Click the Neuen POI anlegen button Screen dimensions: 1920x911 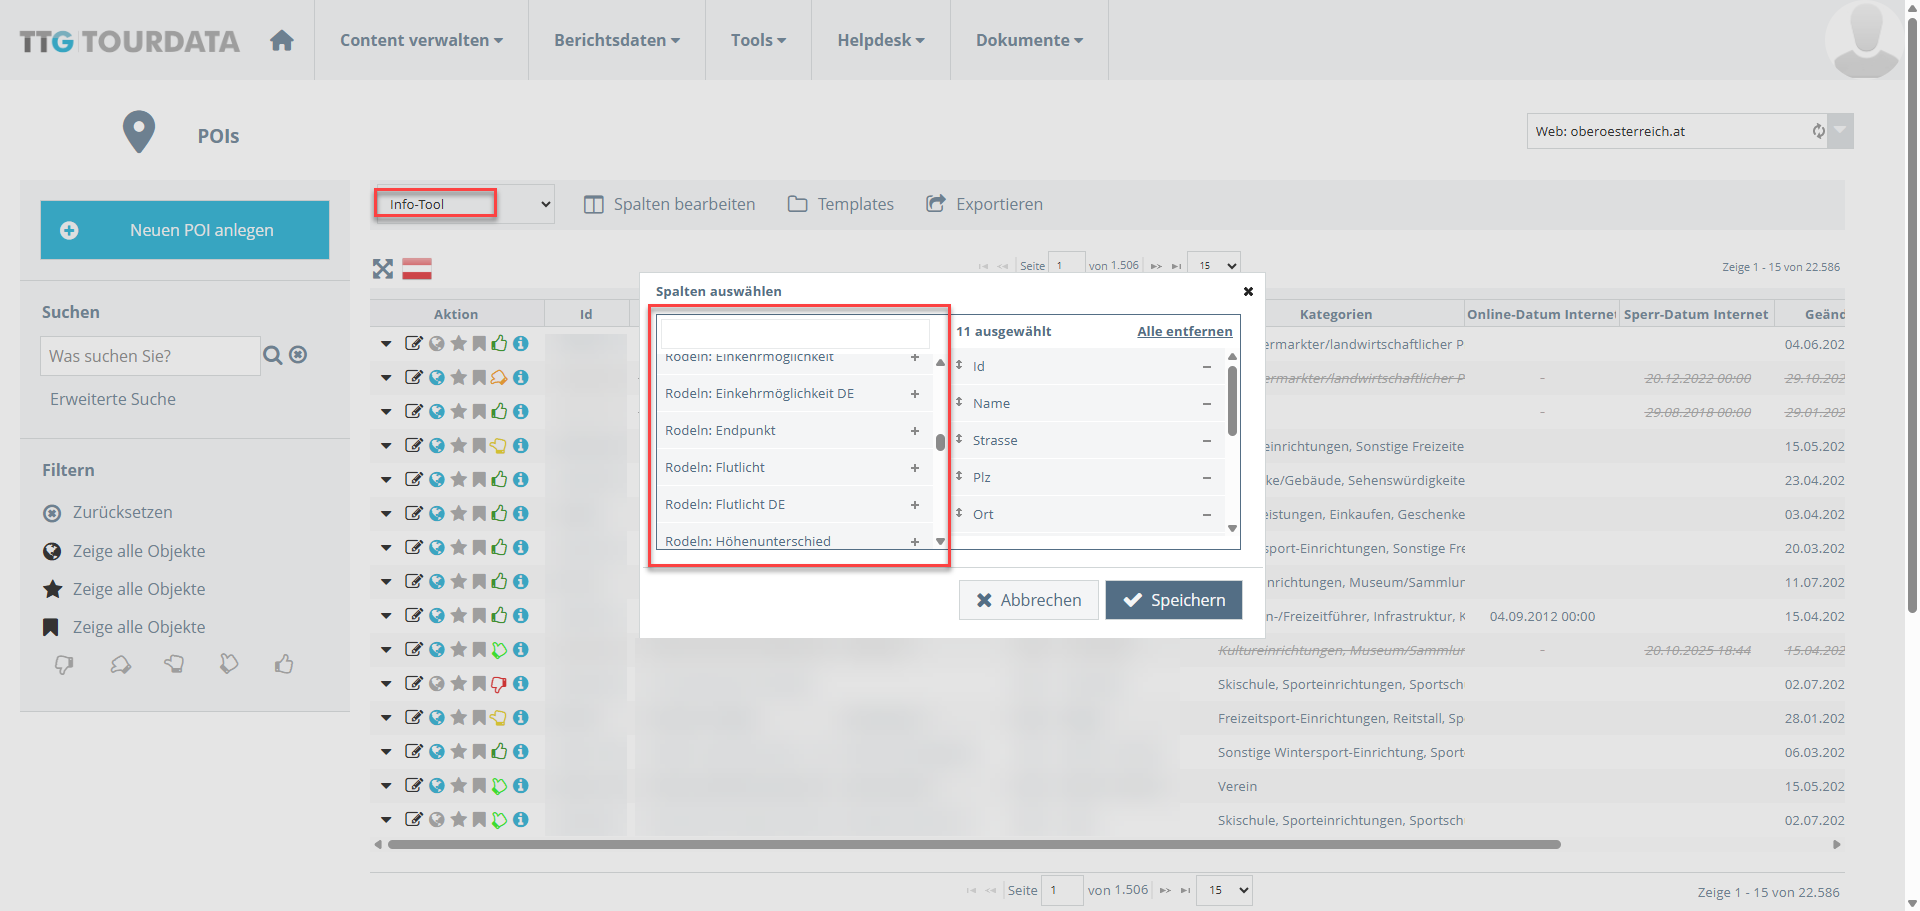point(185,230)
